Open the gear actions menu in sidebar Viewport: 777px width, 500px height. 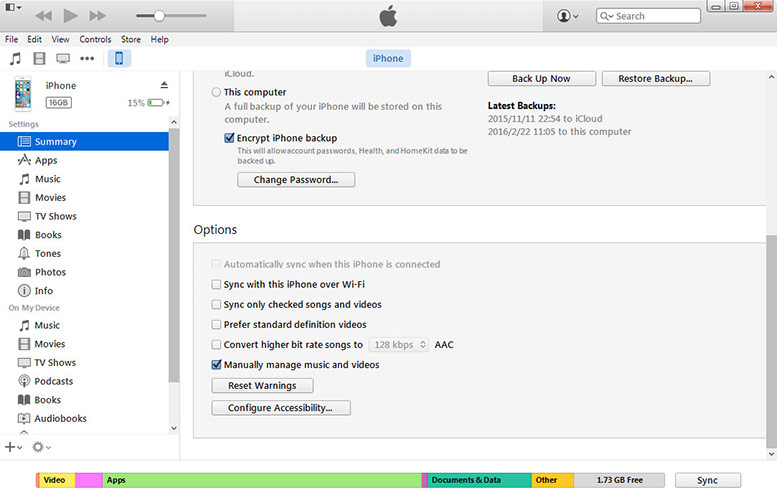coord(41,447)
